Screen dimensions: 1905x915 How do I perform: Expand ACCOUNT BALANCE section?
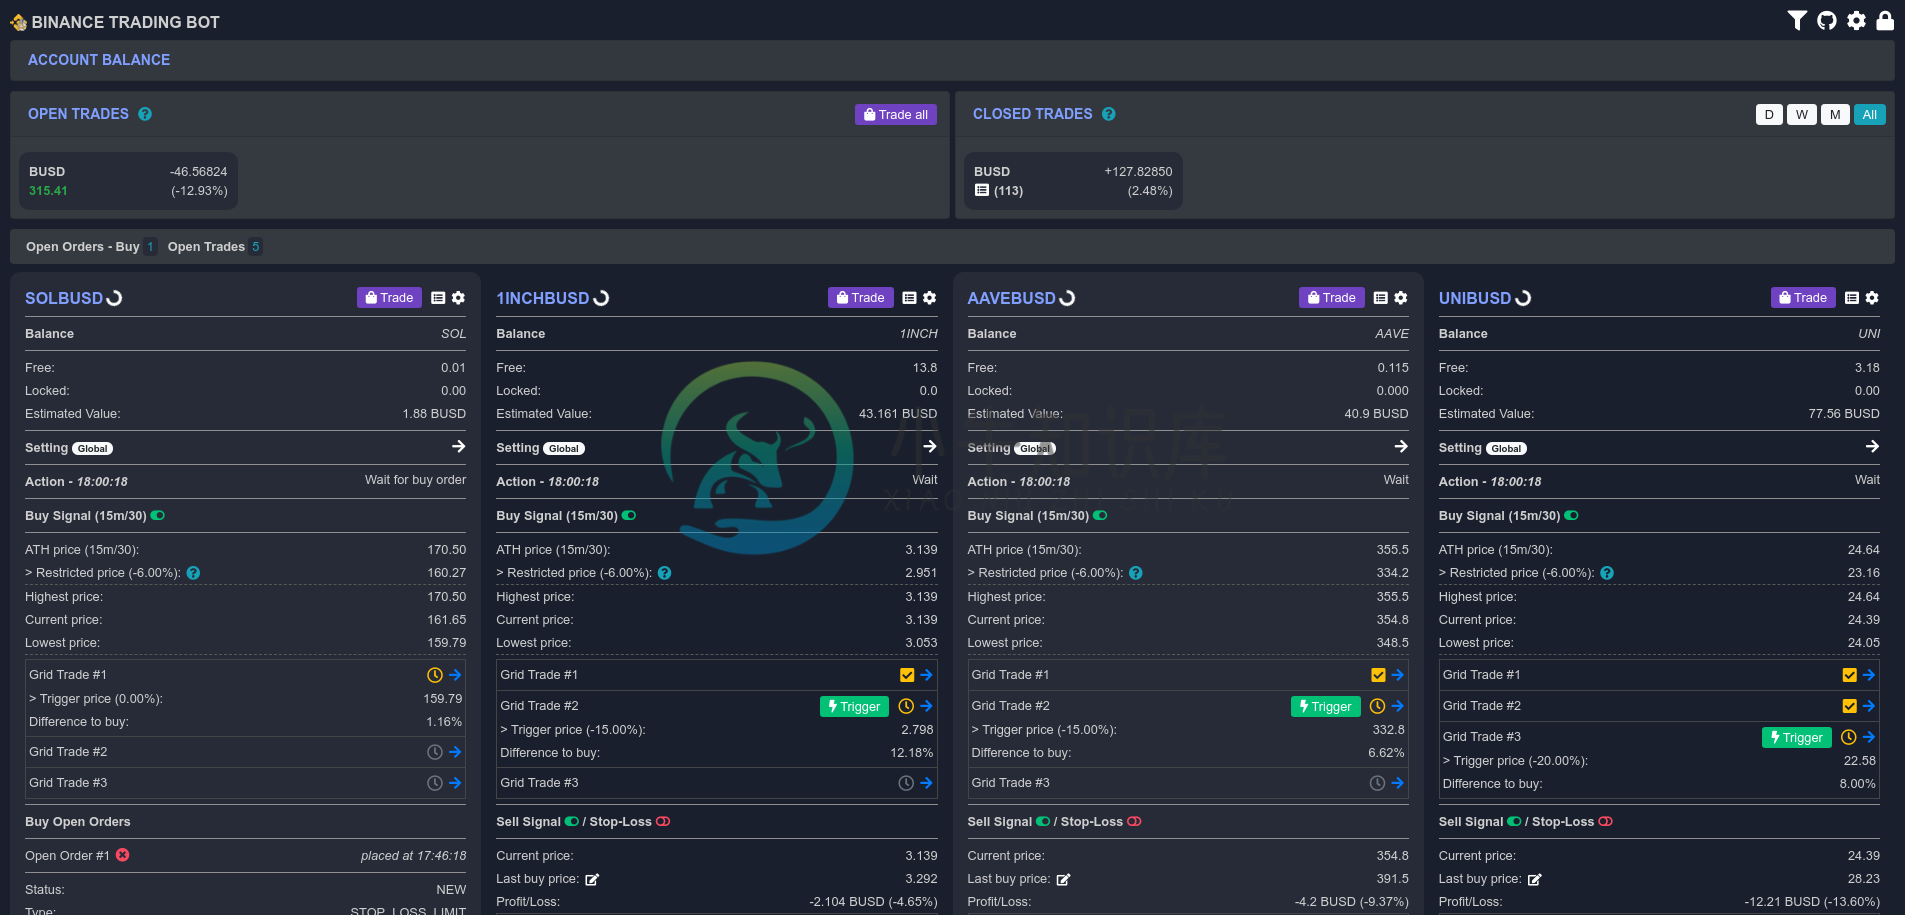click(99, 60)
